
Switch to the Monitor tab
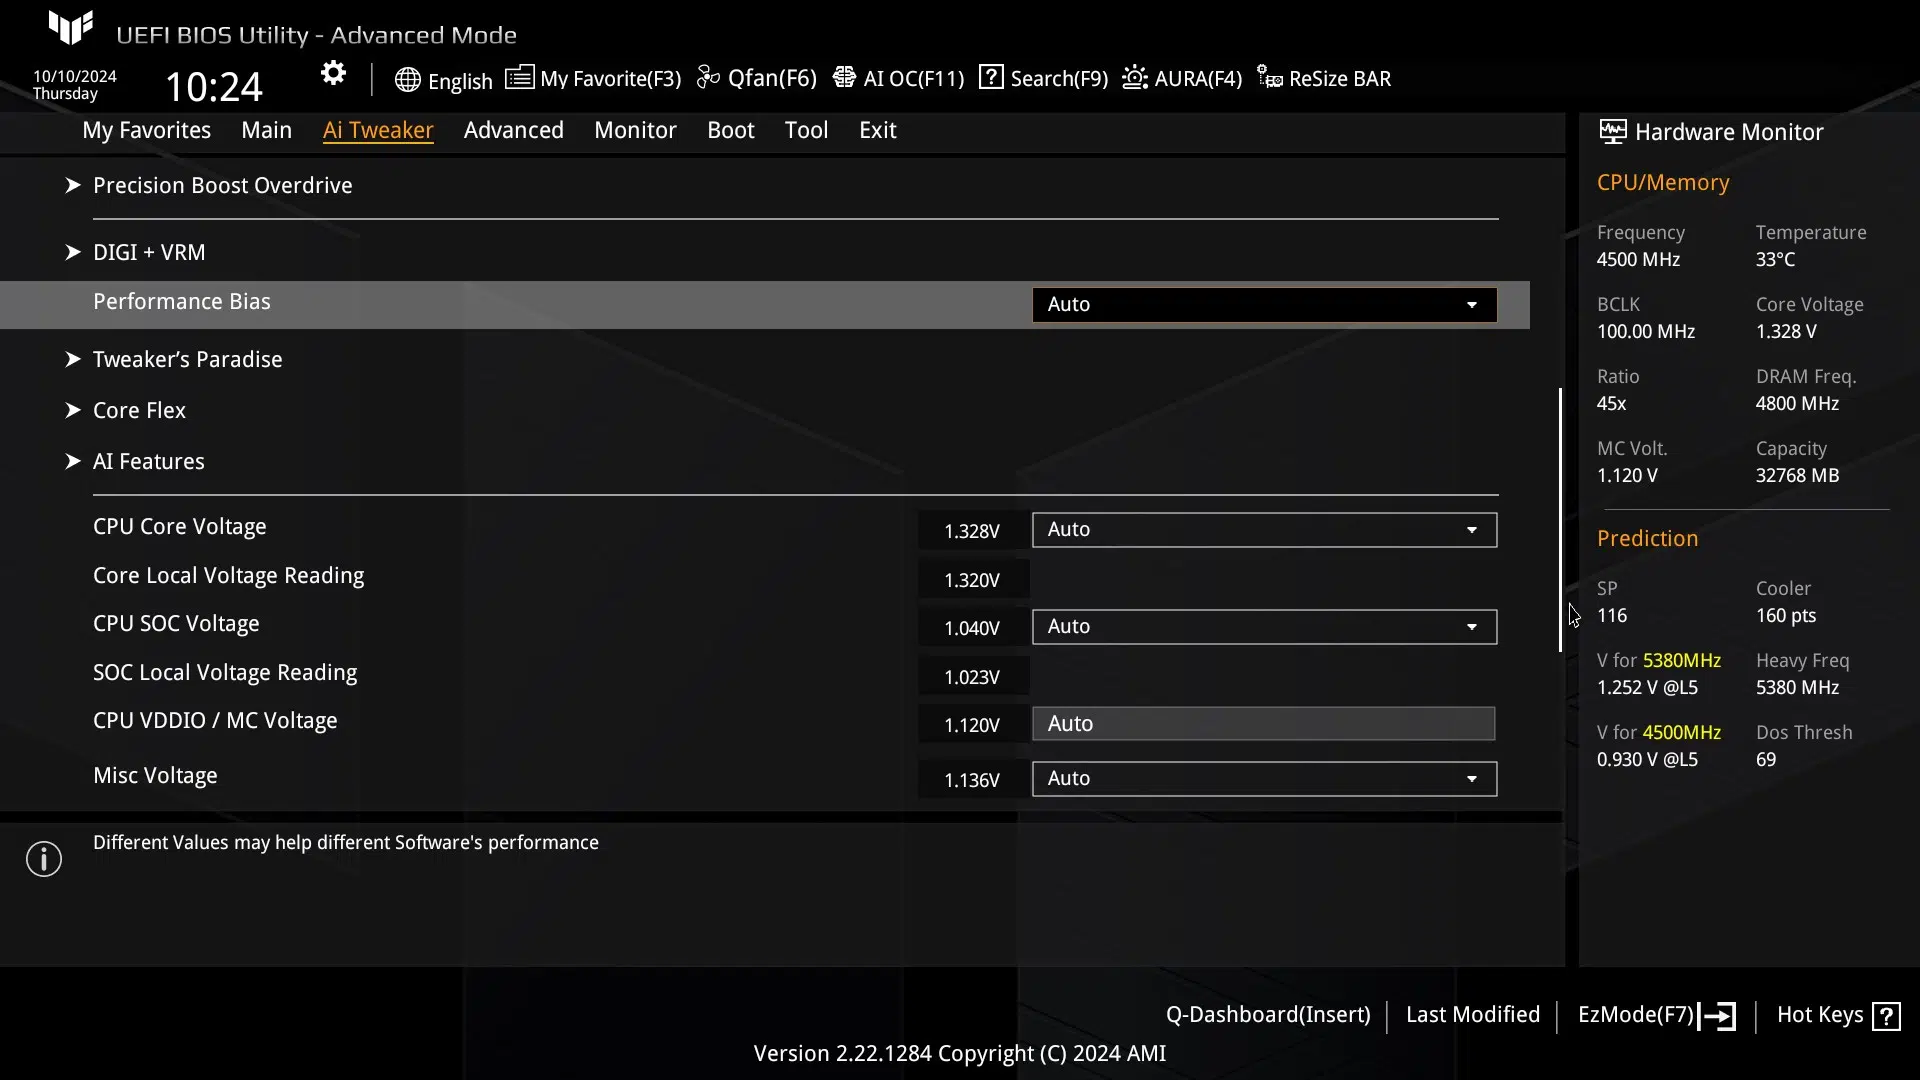(x=635, y=130)
